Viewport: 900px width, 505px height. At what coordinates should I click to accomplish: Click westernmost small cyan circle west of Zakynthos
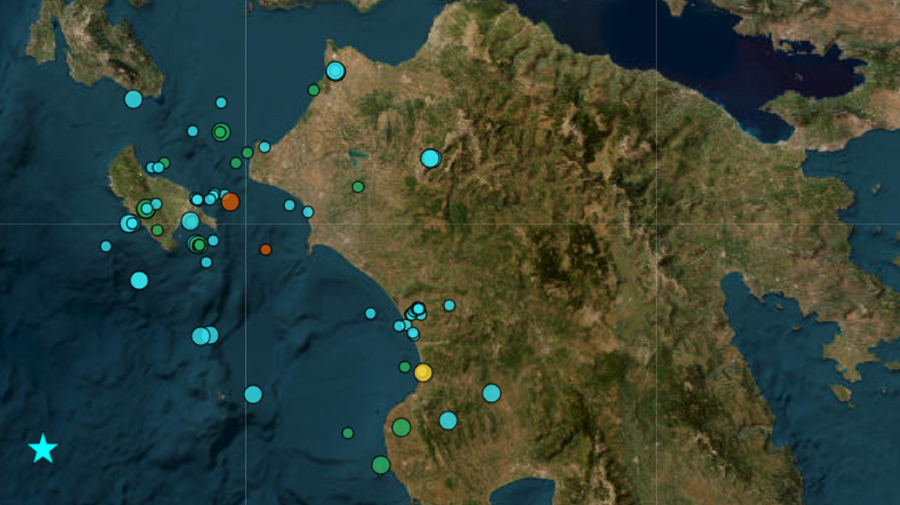(106, 246)
